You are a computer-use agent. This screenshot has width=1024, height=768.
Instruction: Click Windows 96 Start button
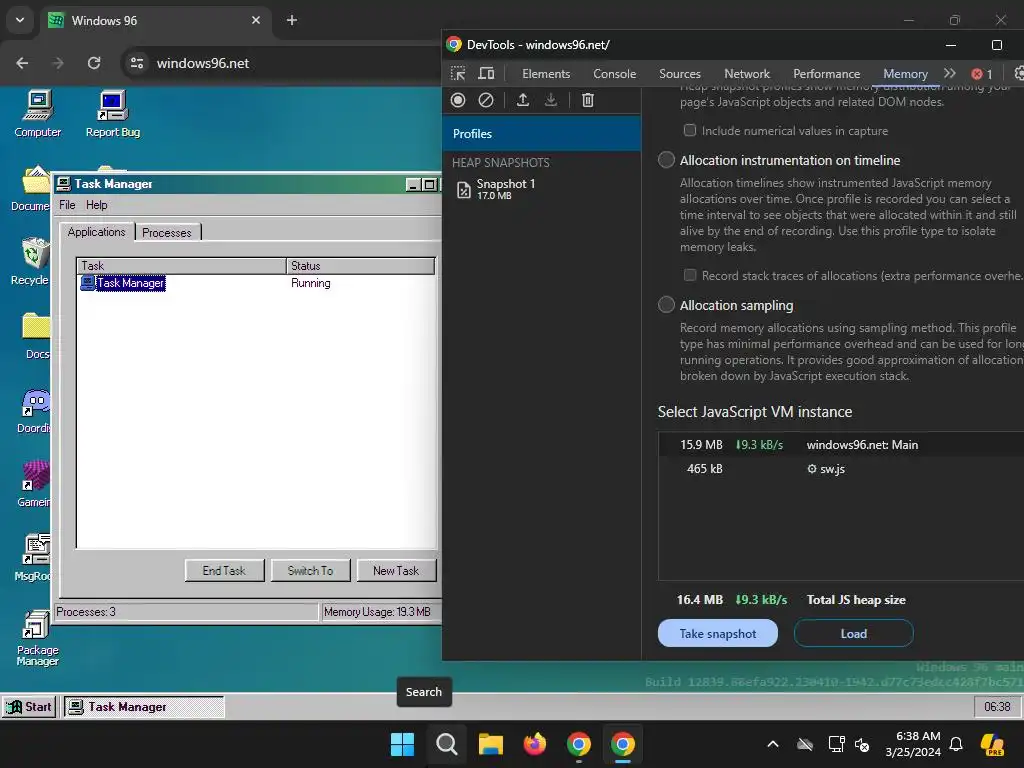click(29, 707)
